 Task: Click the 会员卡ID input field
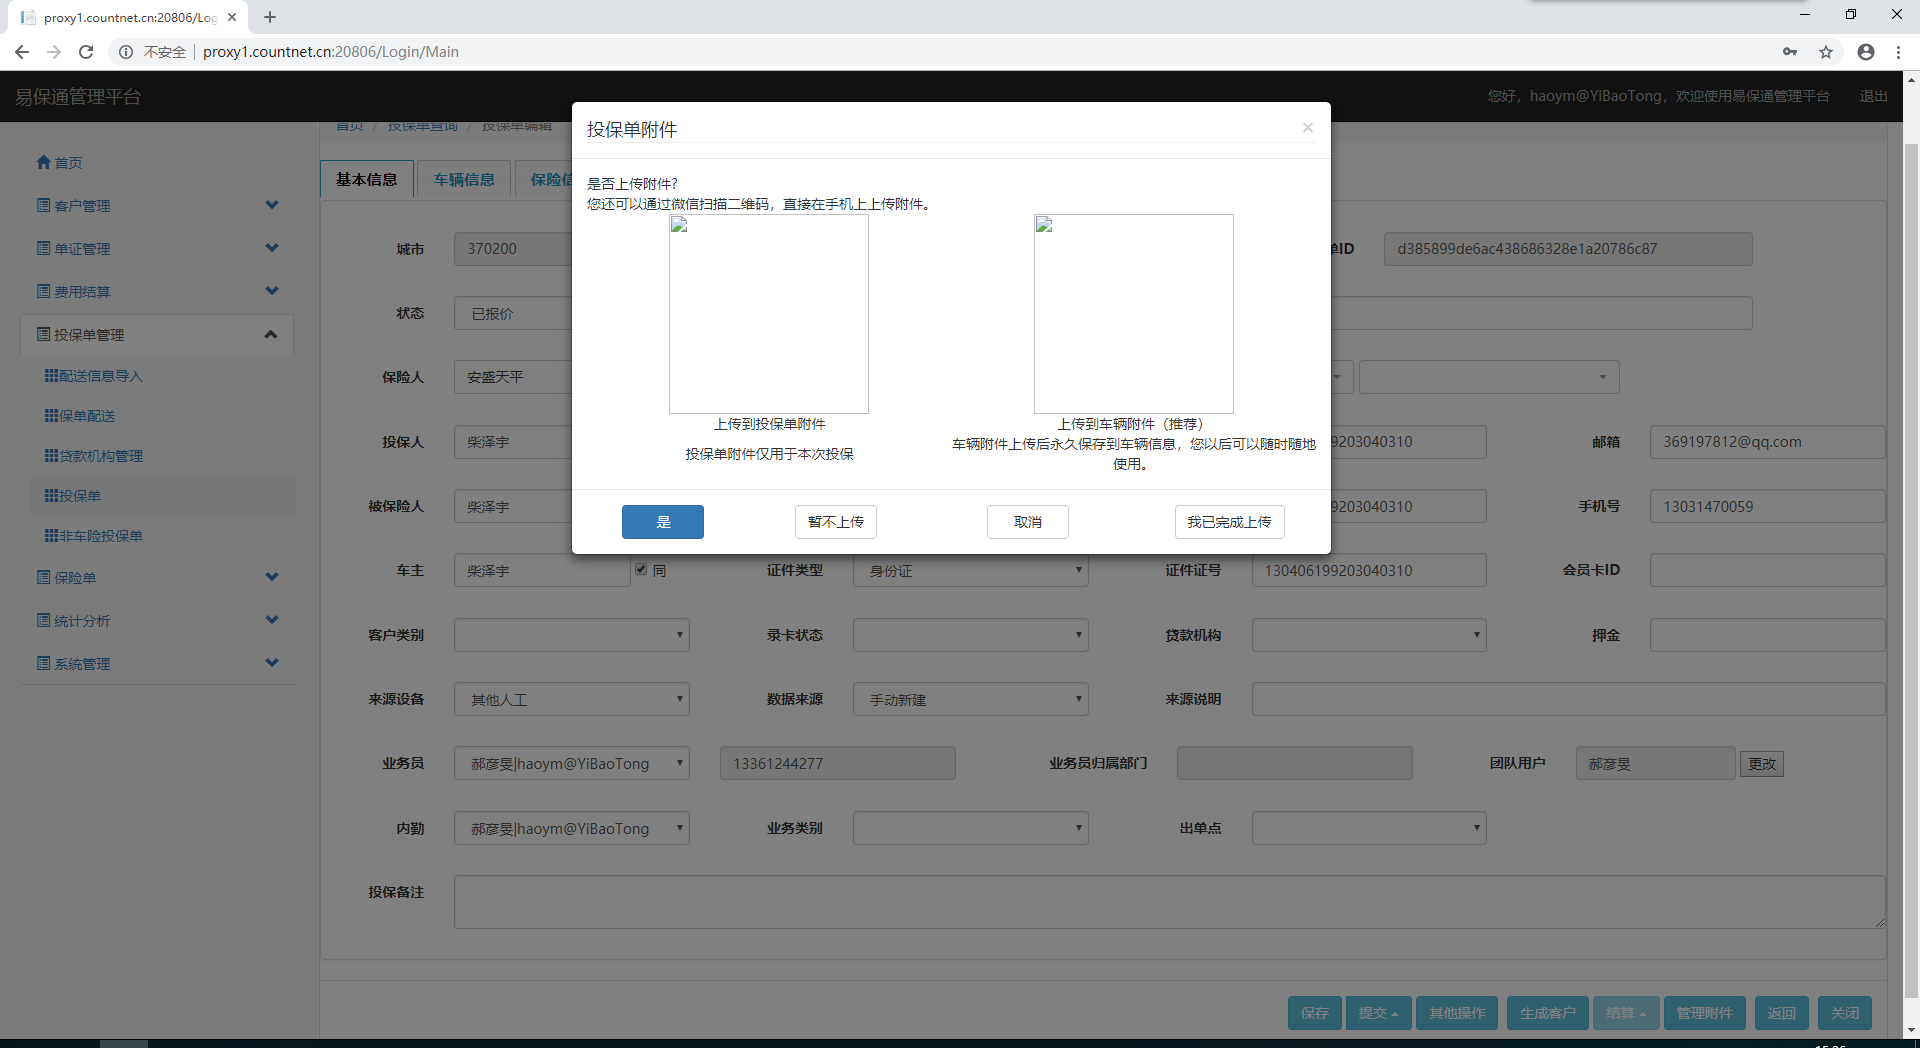[1767, 570]
